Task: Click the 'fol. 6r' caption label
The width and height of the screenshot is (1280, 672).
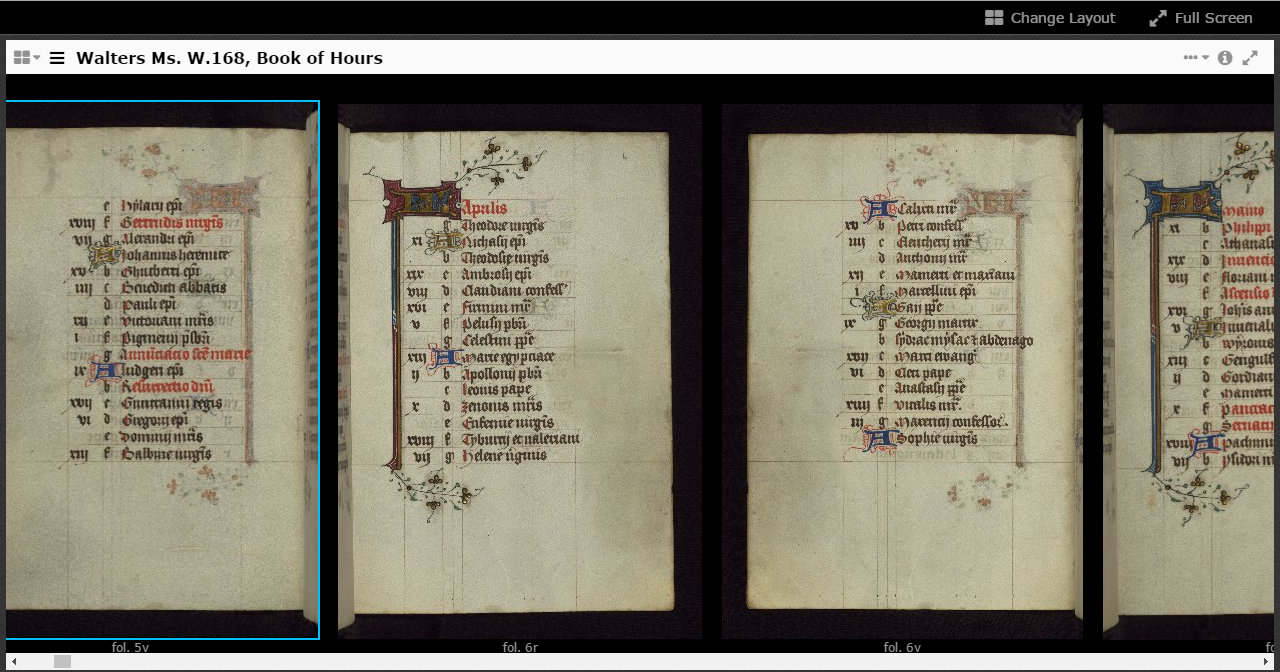Action: coord(520,647)
